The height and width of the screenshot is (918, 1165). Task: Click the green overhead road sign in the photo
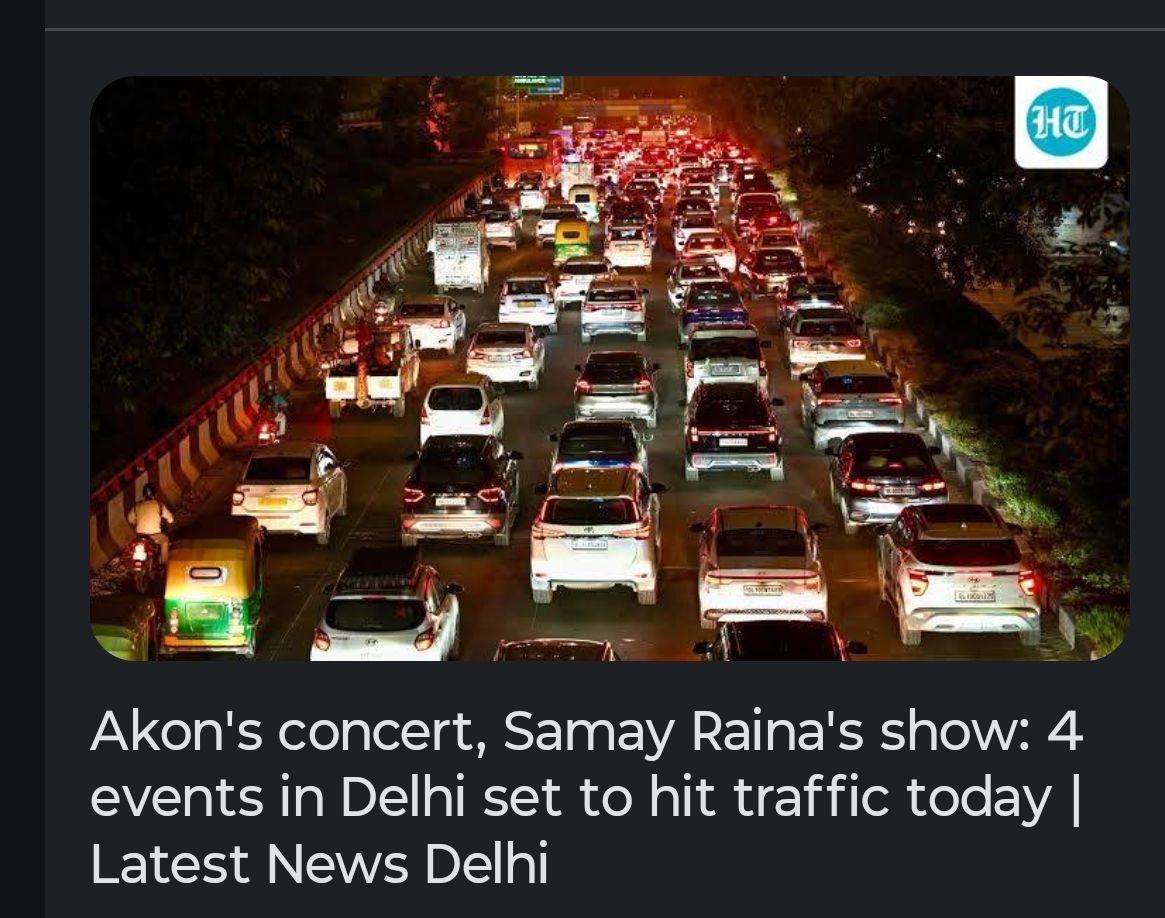[x=538, y=84]
